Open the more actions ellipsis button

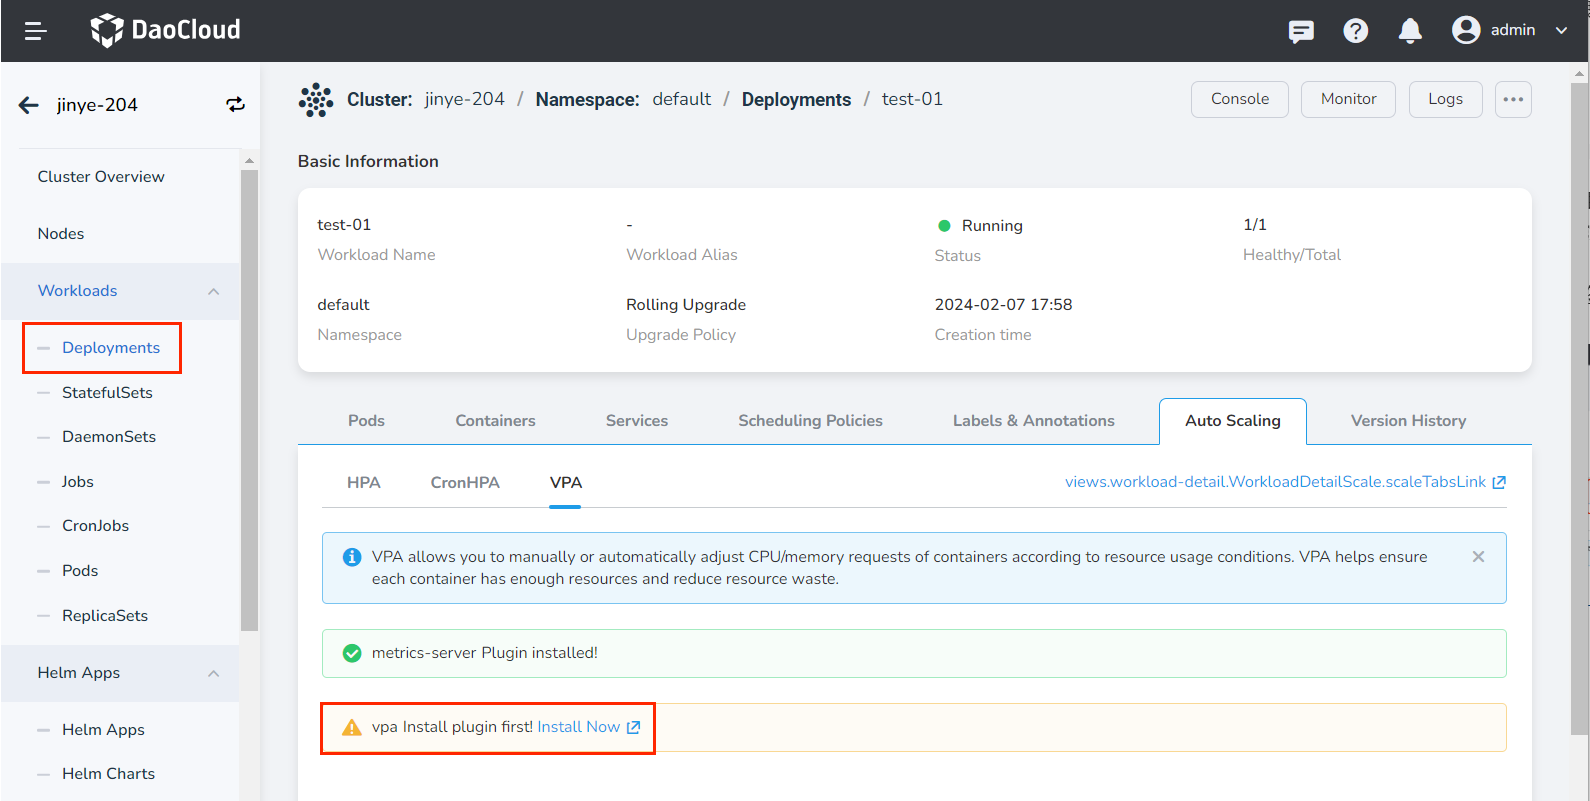(1513, 99)
